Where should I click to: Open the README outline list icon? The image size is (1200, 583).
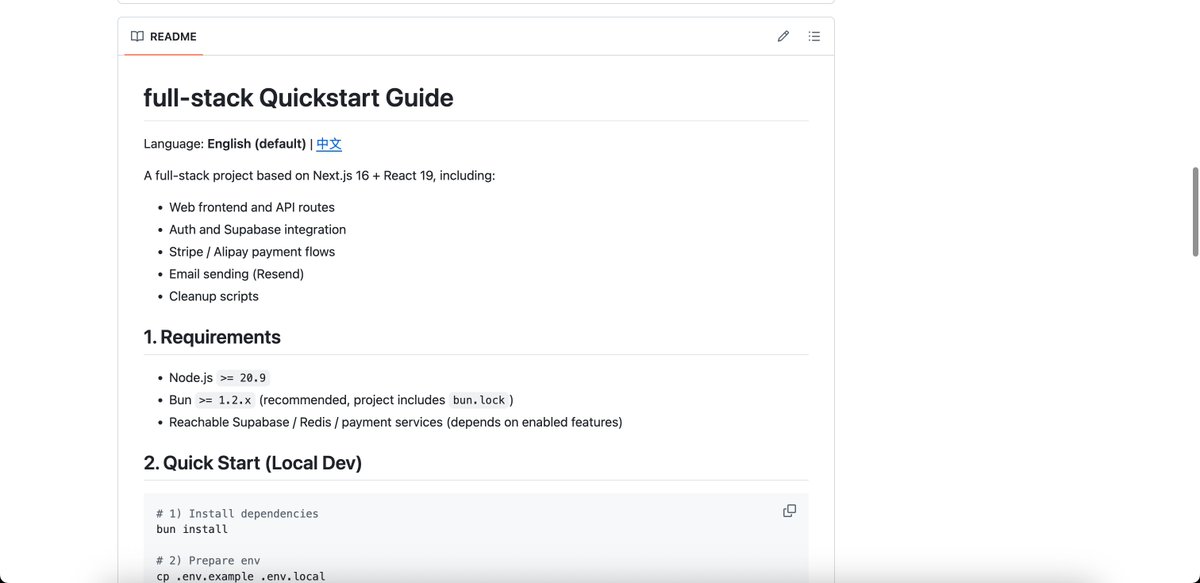click(x=814, y=36)
